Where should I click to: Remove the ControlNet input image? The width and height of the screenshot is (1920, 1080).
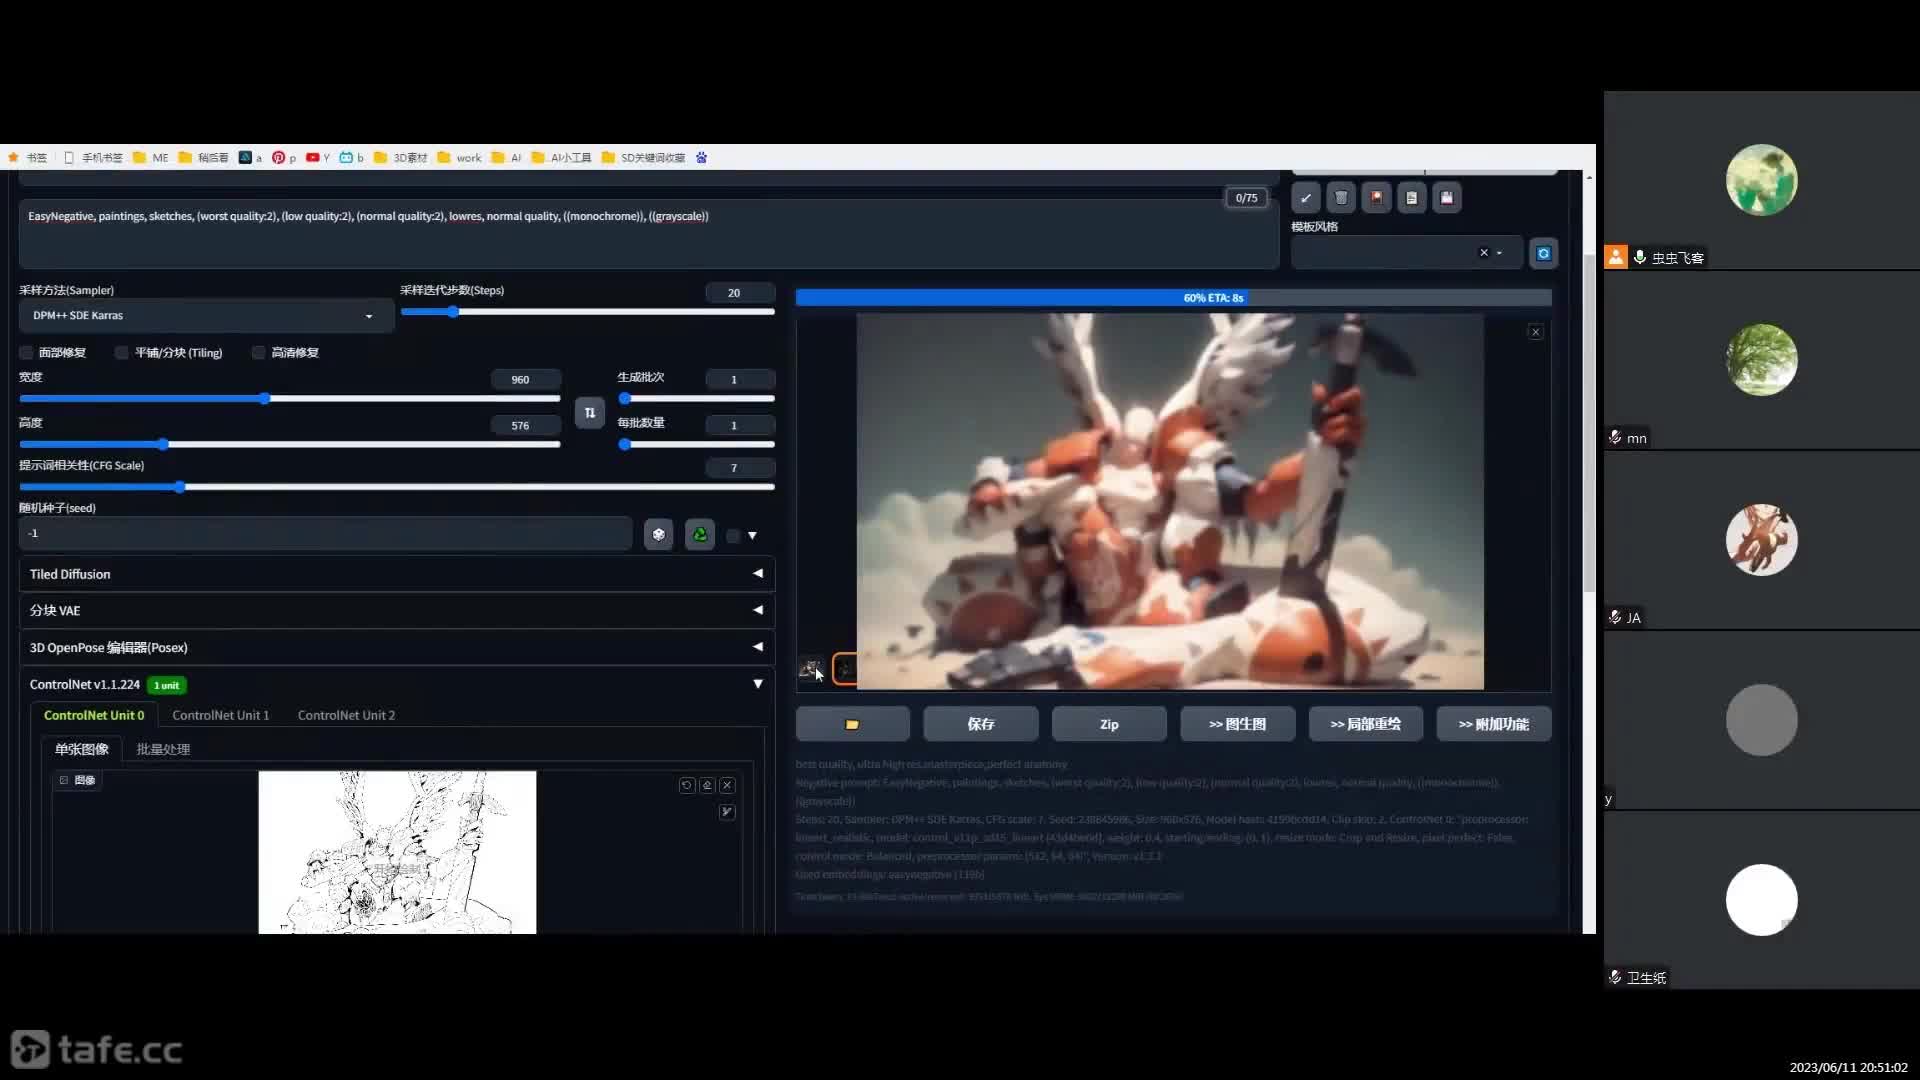(x=727, y=785)
